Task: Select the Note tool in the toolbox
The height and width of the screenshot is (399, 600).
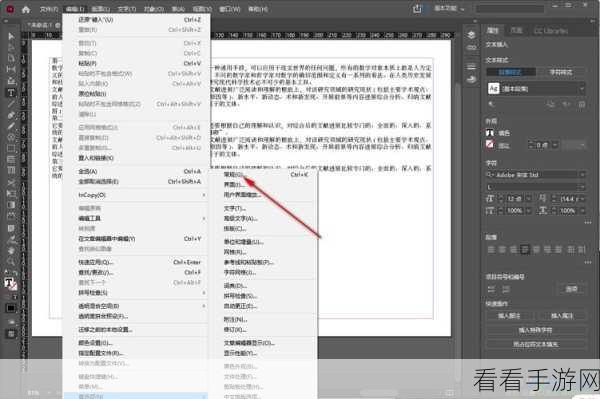Action: tap(11, 228)
